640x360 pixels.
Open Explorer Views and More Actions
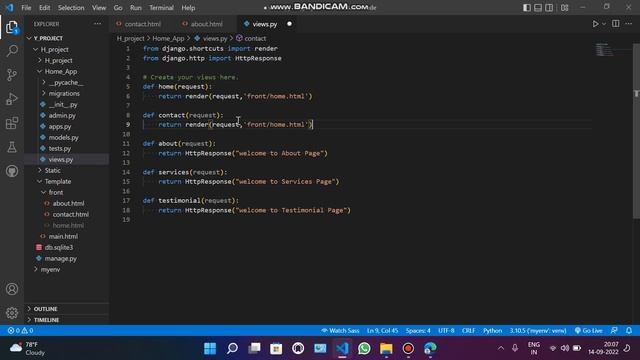click(x=97, y=24)
